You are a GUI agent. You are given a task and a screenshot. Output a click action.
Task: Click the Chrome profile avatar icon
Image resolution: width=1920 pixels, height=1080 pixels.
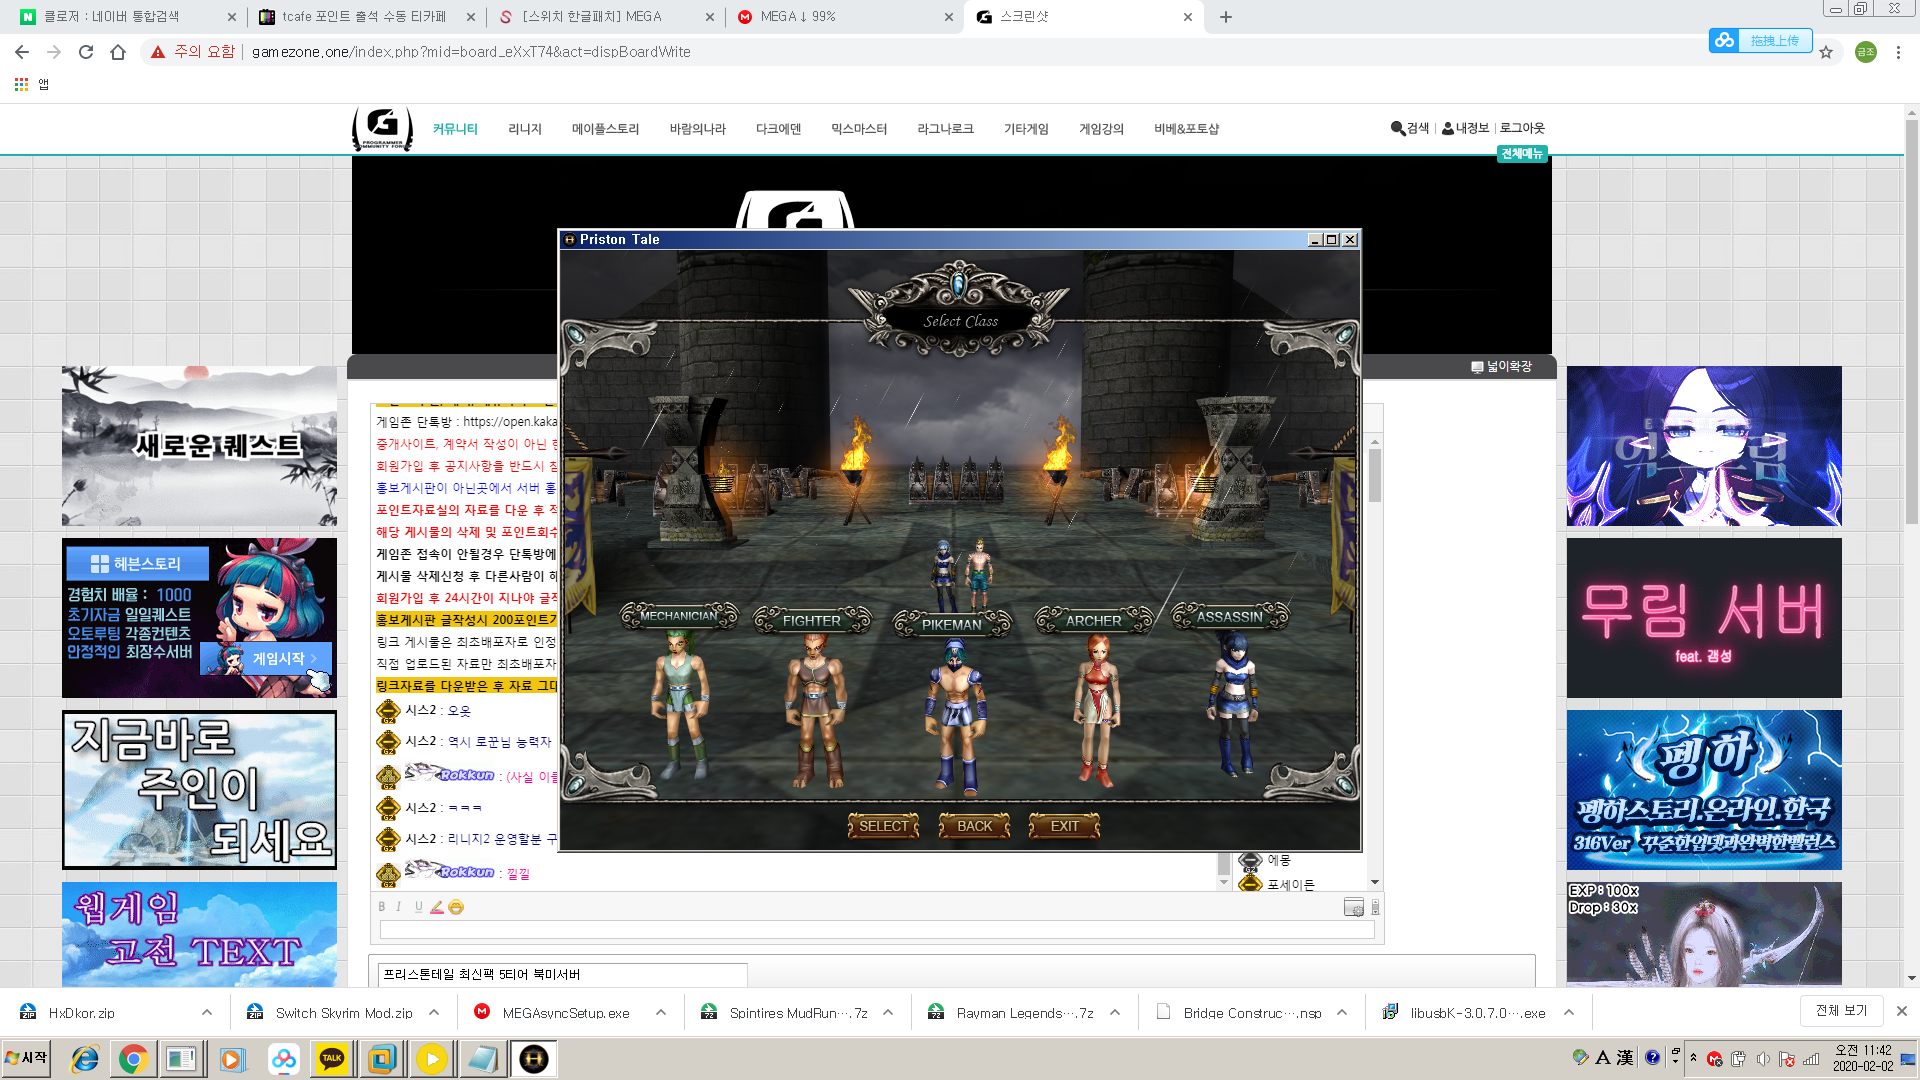coord(1865,52)
